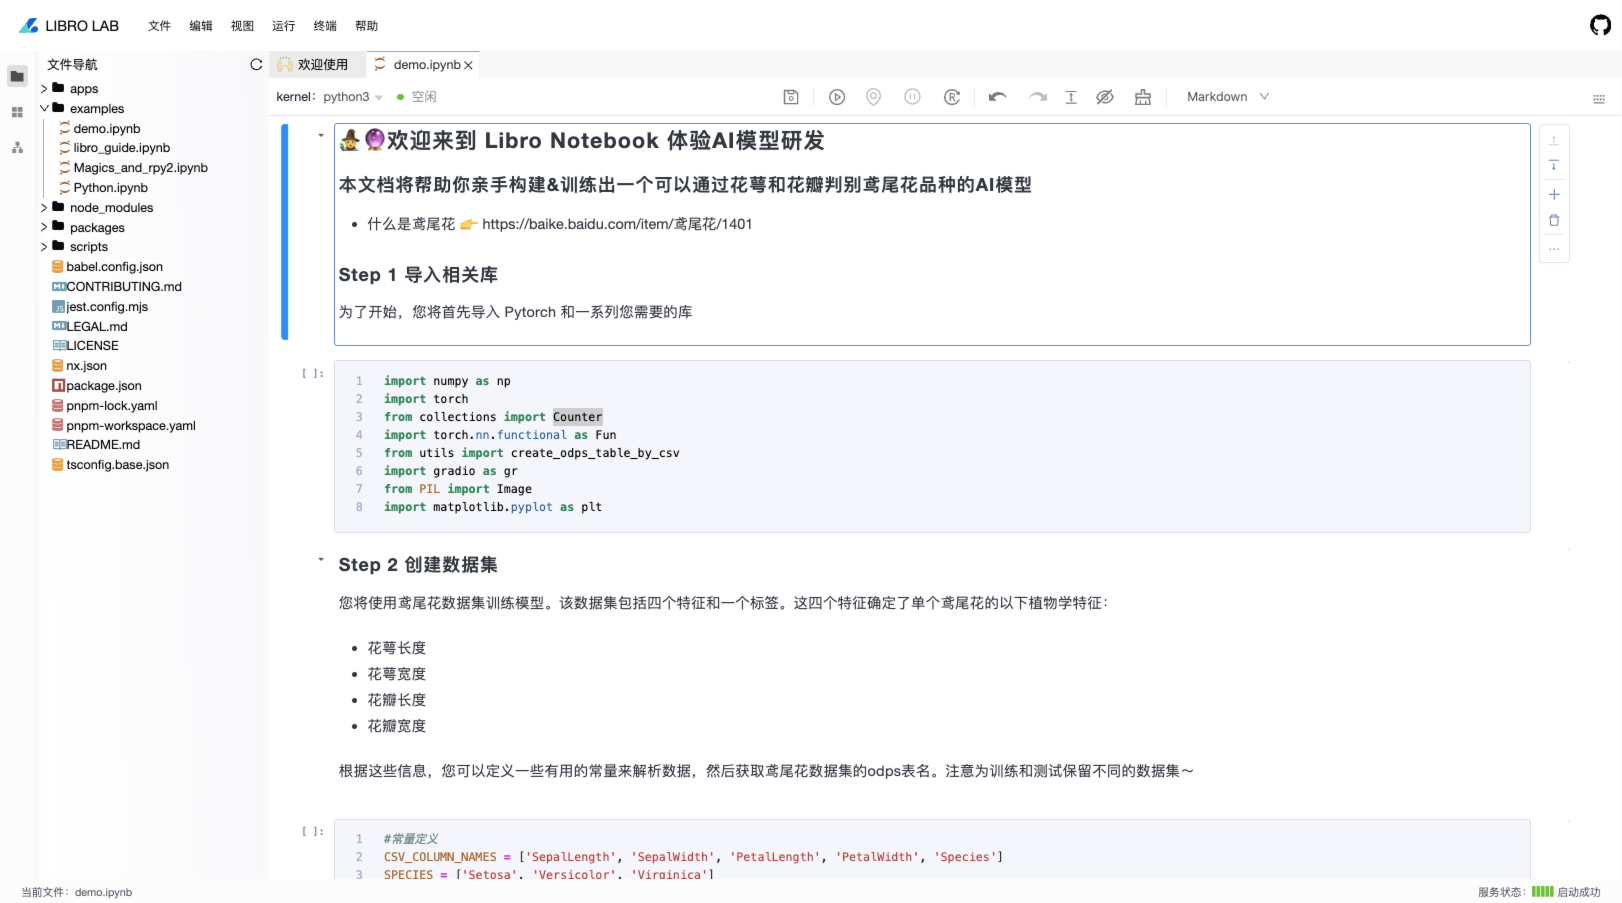Click the location-pin run icon in toolbar

[873, 97]
